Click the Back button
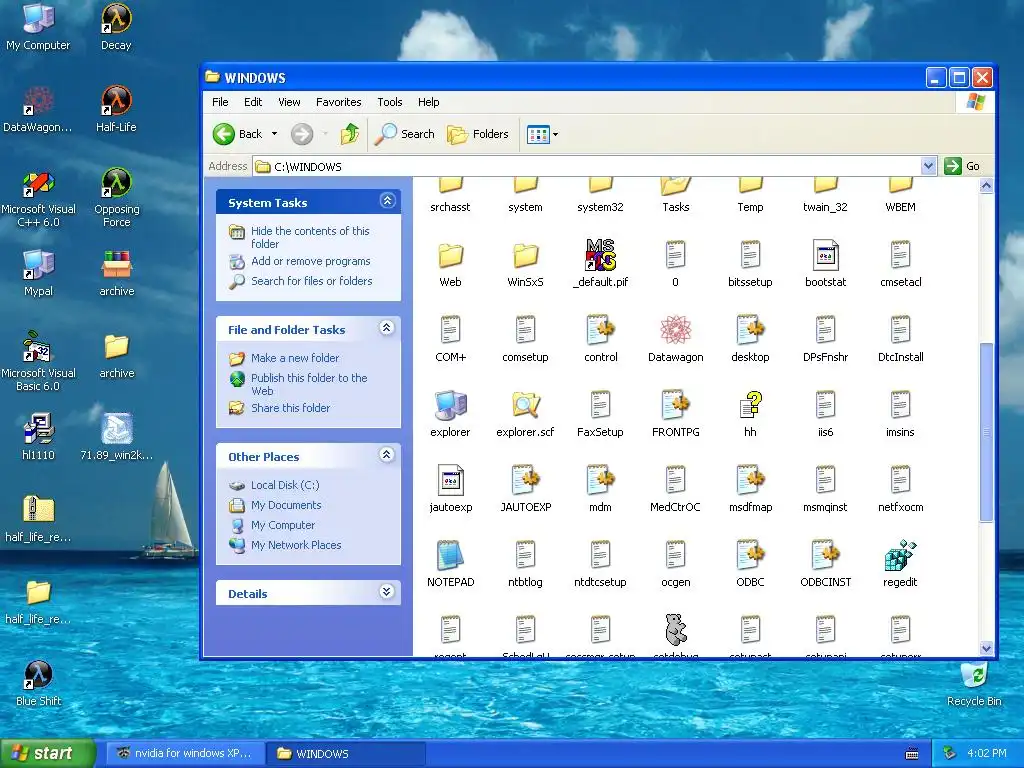 238,134
